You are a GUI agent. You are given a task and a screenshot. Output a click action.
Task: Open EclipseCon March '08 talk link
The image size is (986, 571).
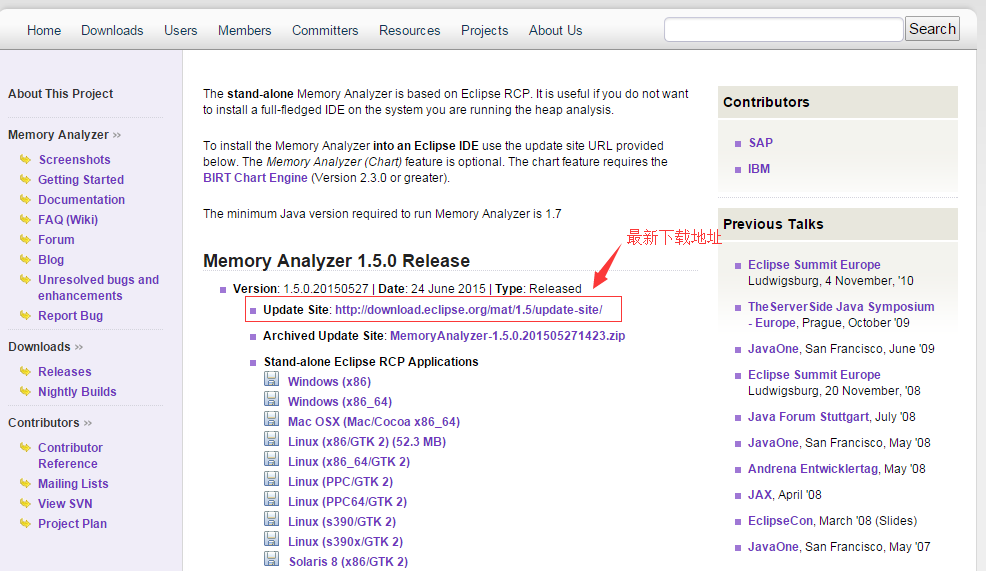coord(780,521)
